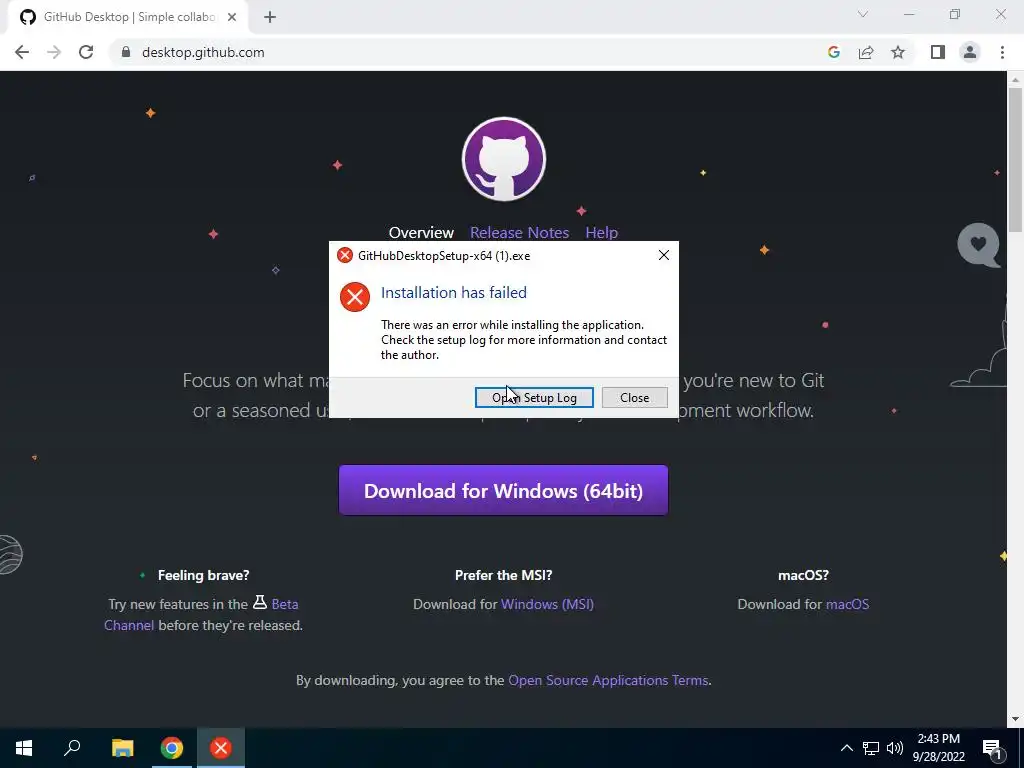Select the Overview tab on page
Image resolution: width=1024 pixels, height=768 pixels.
[421, 232]
